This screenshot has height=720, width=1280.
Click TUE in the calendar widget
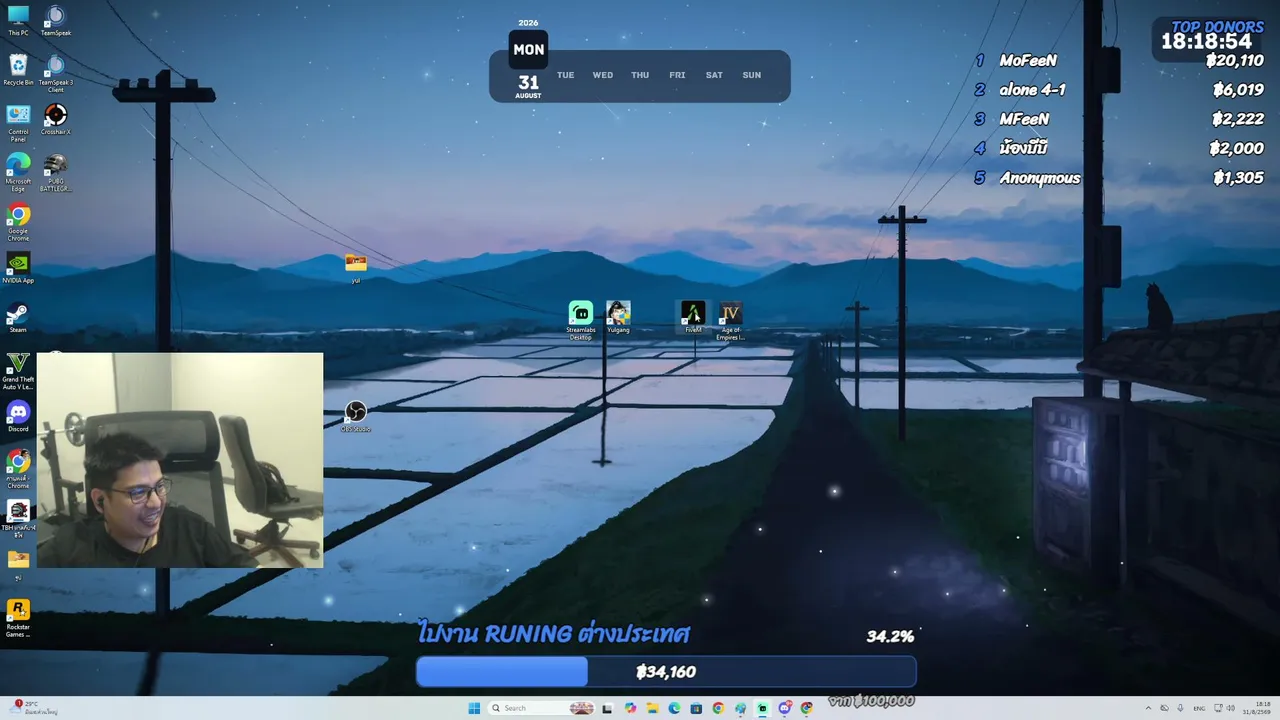pos(565,75)
